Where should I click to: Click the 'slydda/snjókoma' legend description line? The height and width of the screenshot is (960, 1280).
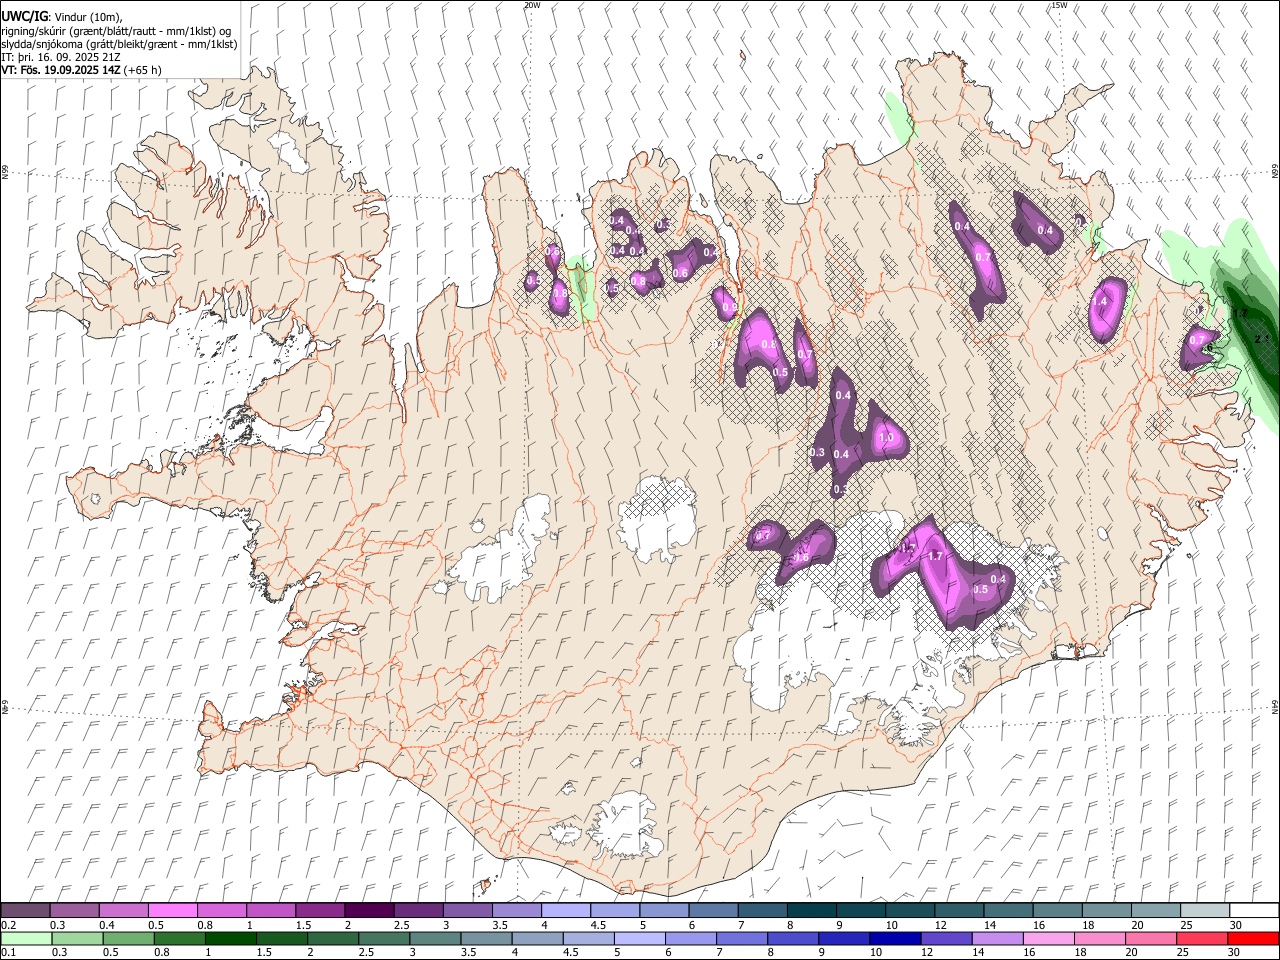pos(119,43)
